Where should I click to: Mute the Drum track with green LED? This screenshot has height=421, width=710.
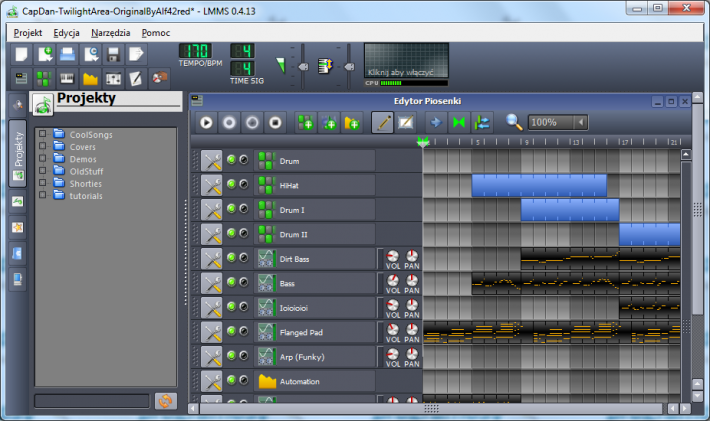click(x=231, y=160)
